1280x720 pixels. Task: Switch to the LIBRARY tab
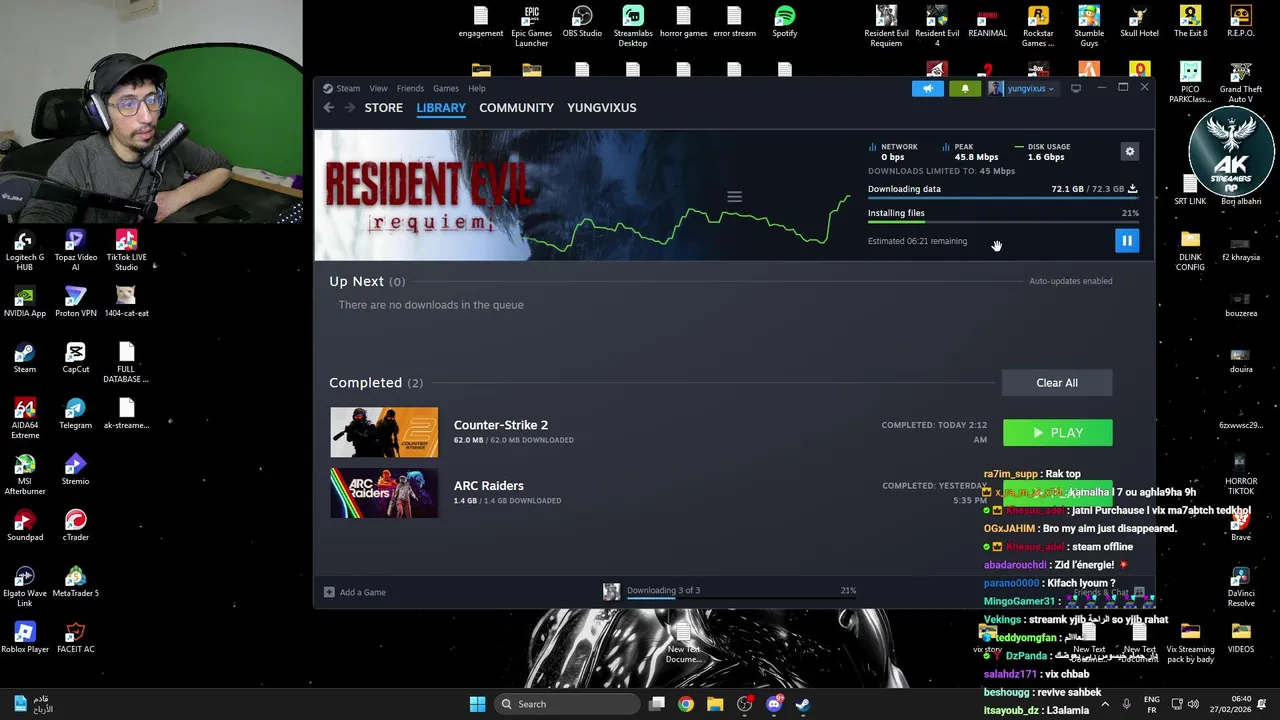tap(441, 107)
